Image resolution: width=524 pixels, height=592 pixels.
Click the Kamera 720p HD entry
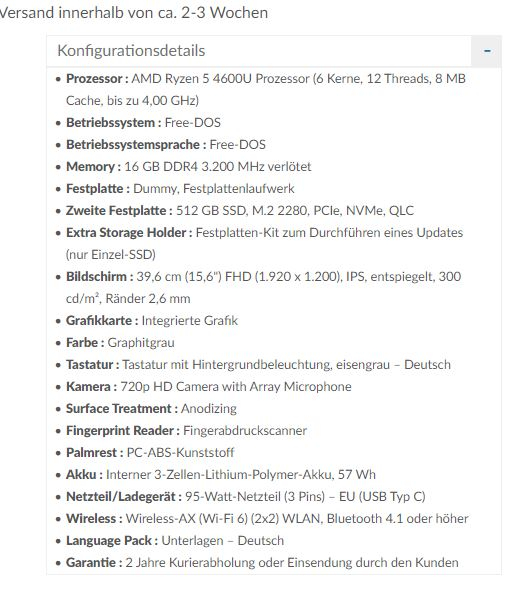point(208,387)
